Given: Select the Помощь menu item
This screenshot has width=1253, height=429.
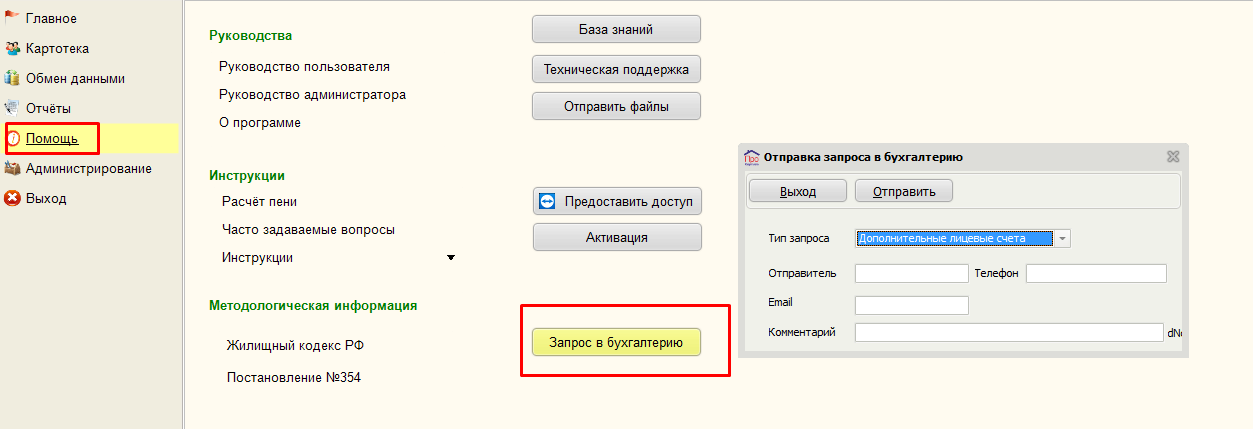Looking at the screenshot, I should tap(52, 138).
